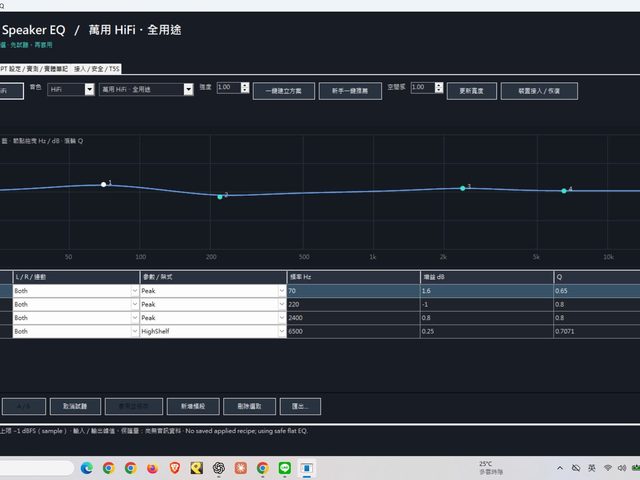Screen dimensions: 640x480
Task: Select EQ curve point 4
Action: (564, 191)
